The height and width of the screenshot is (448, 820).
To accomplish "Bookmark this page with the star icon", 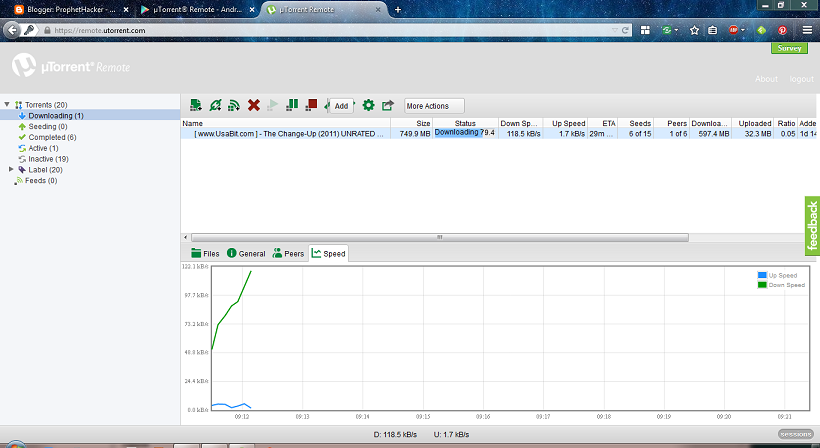I will click(694, 30).
